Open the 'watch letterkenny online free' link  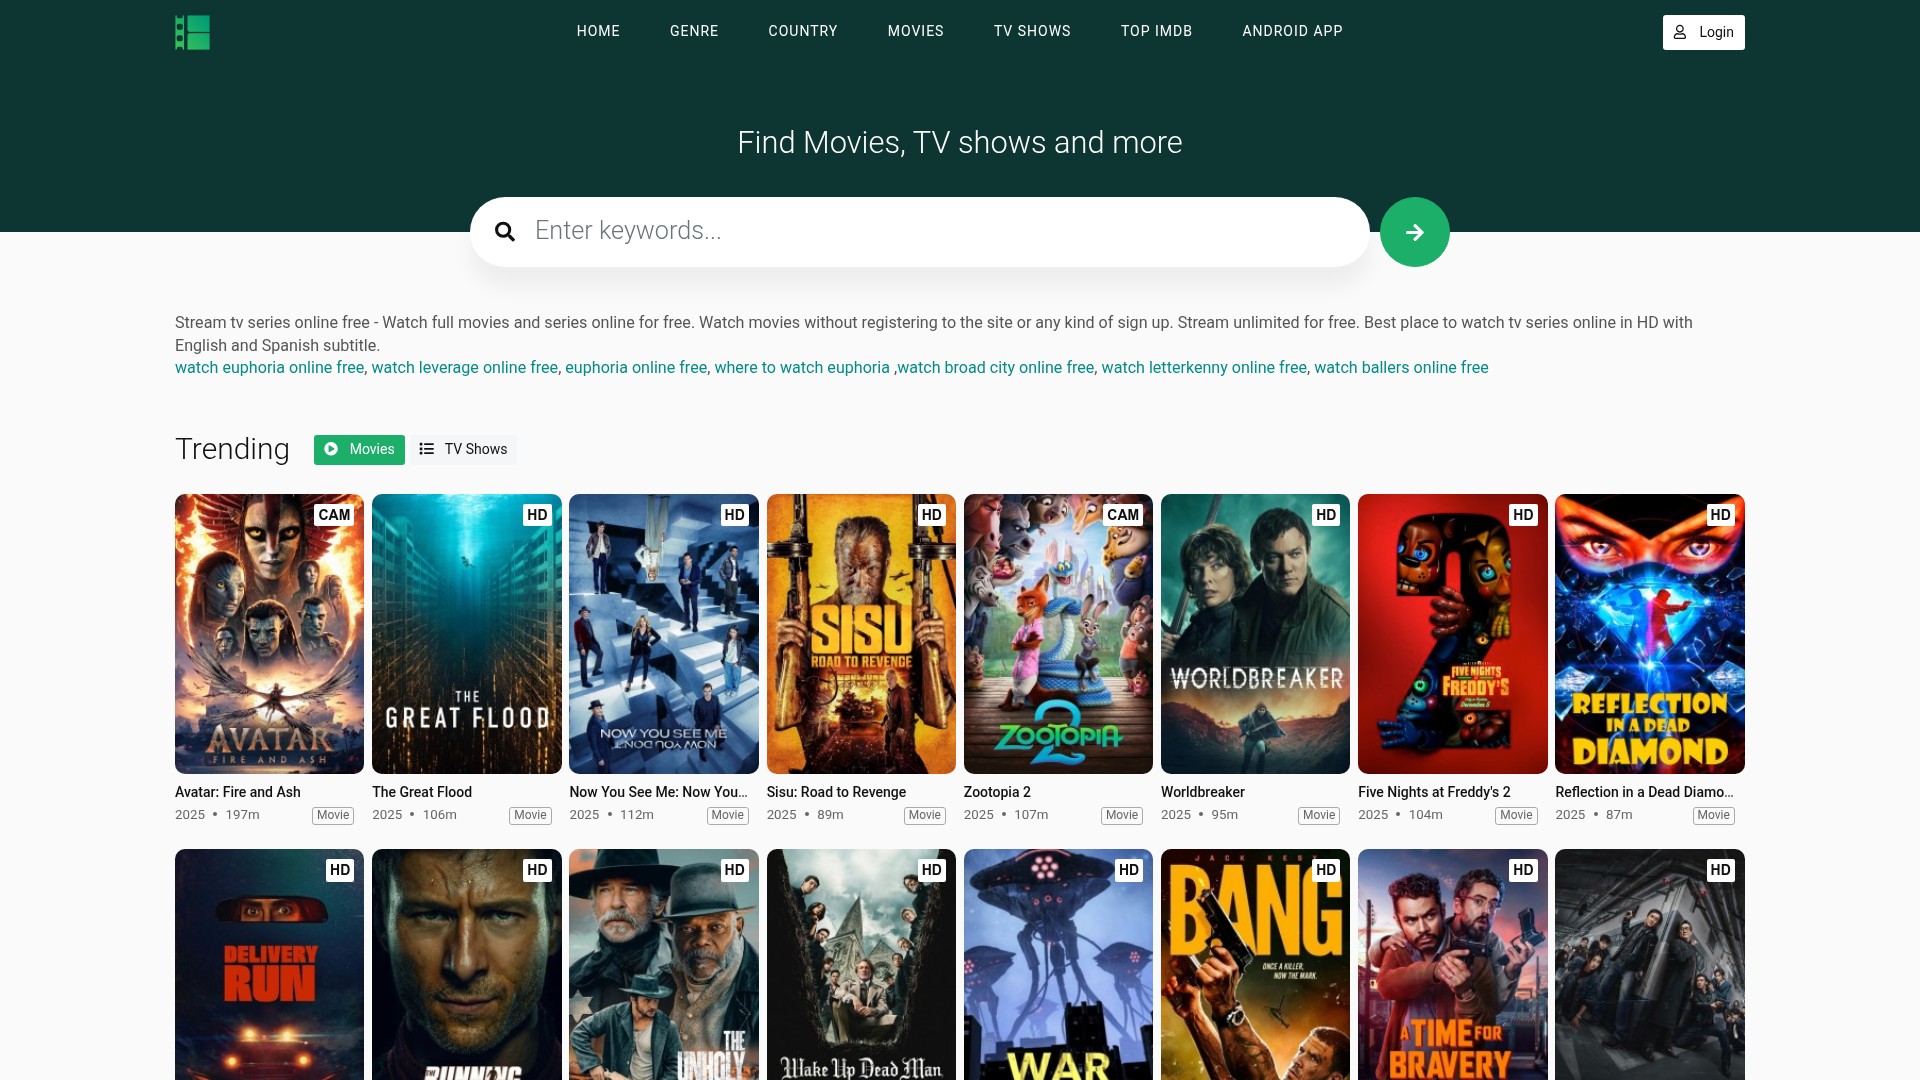(x=1204, y=368)
